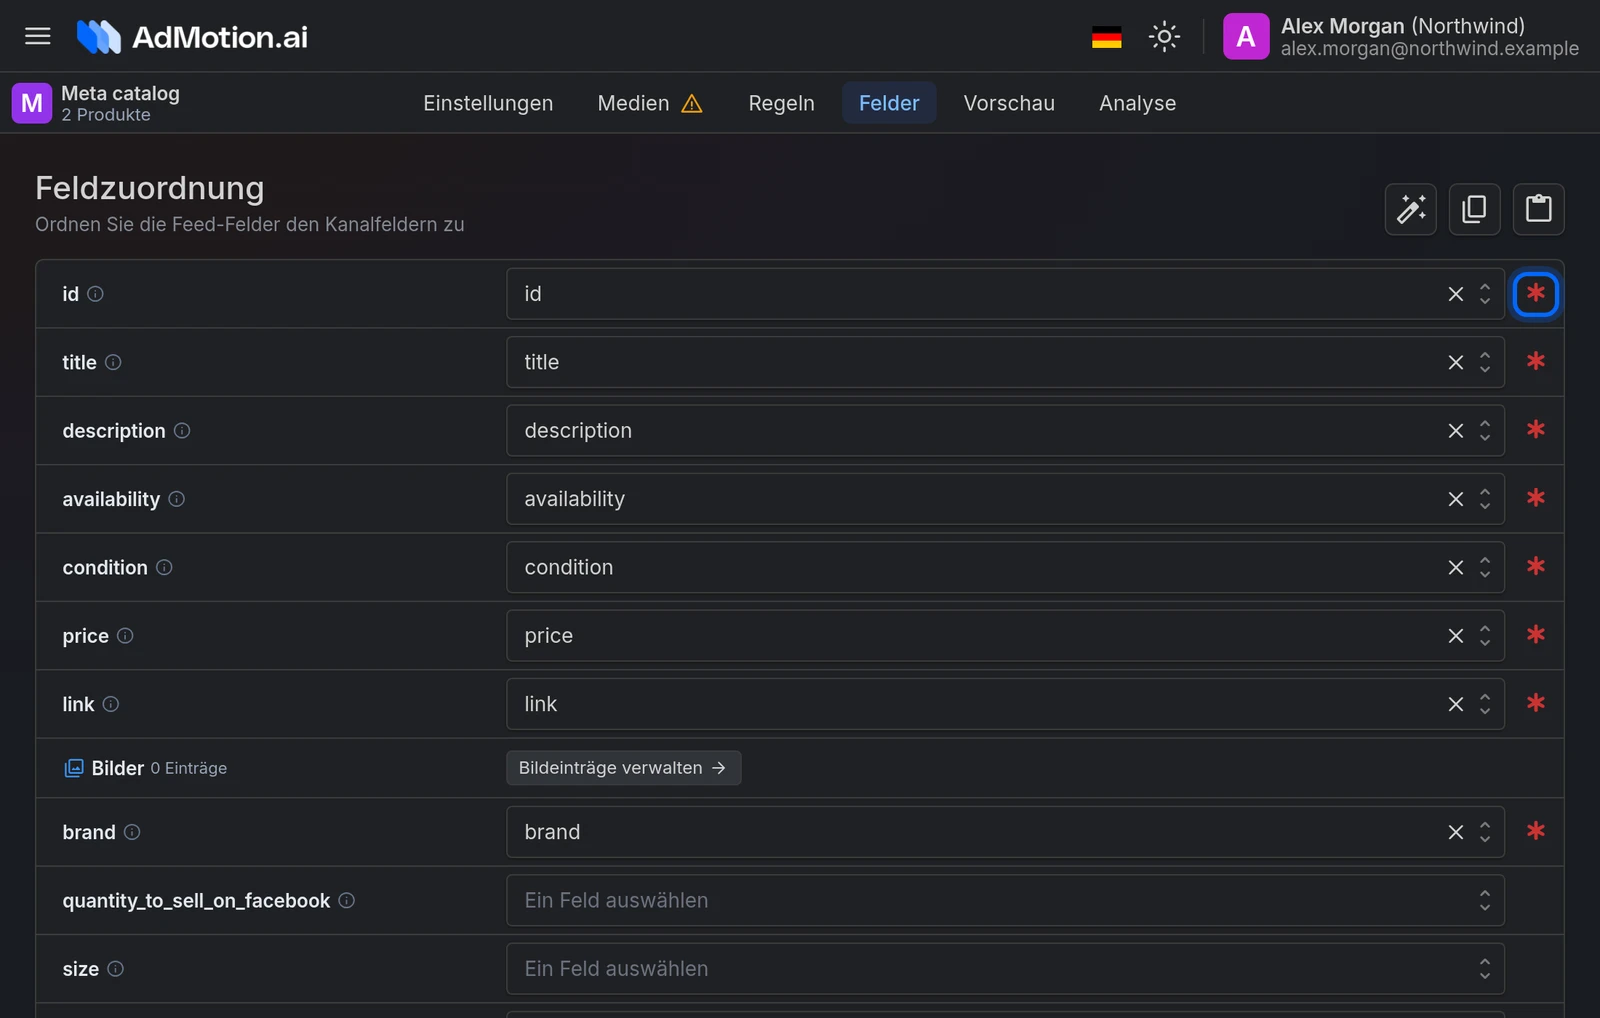Viewport: 1600px width, 1018px height.
Task: Select a field for size
Action: [x=1005, y=969]
